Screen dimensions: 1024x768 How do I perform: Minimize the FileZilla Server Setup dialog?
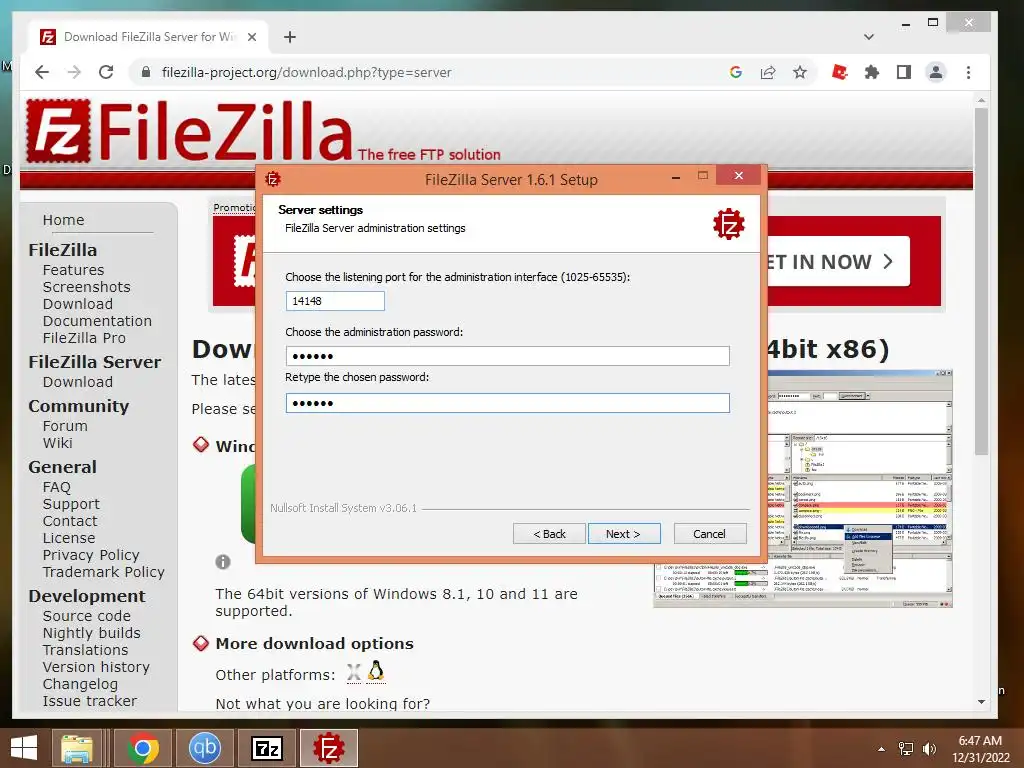click(676, 176)
